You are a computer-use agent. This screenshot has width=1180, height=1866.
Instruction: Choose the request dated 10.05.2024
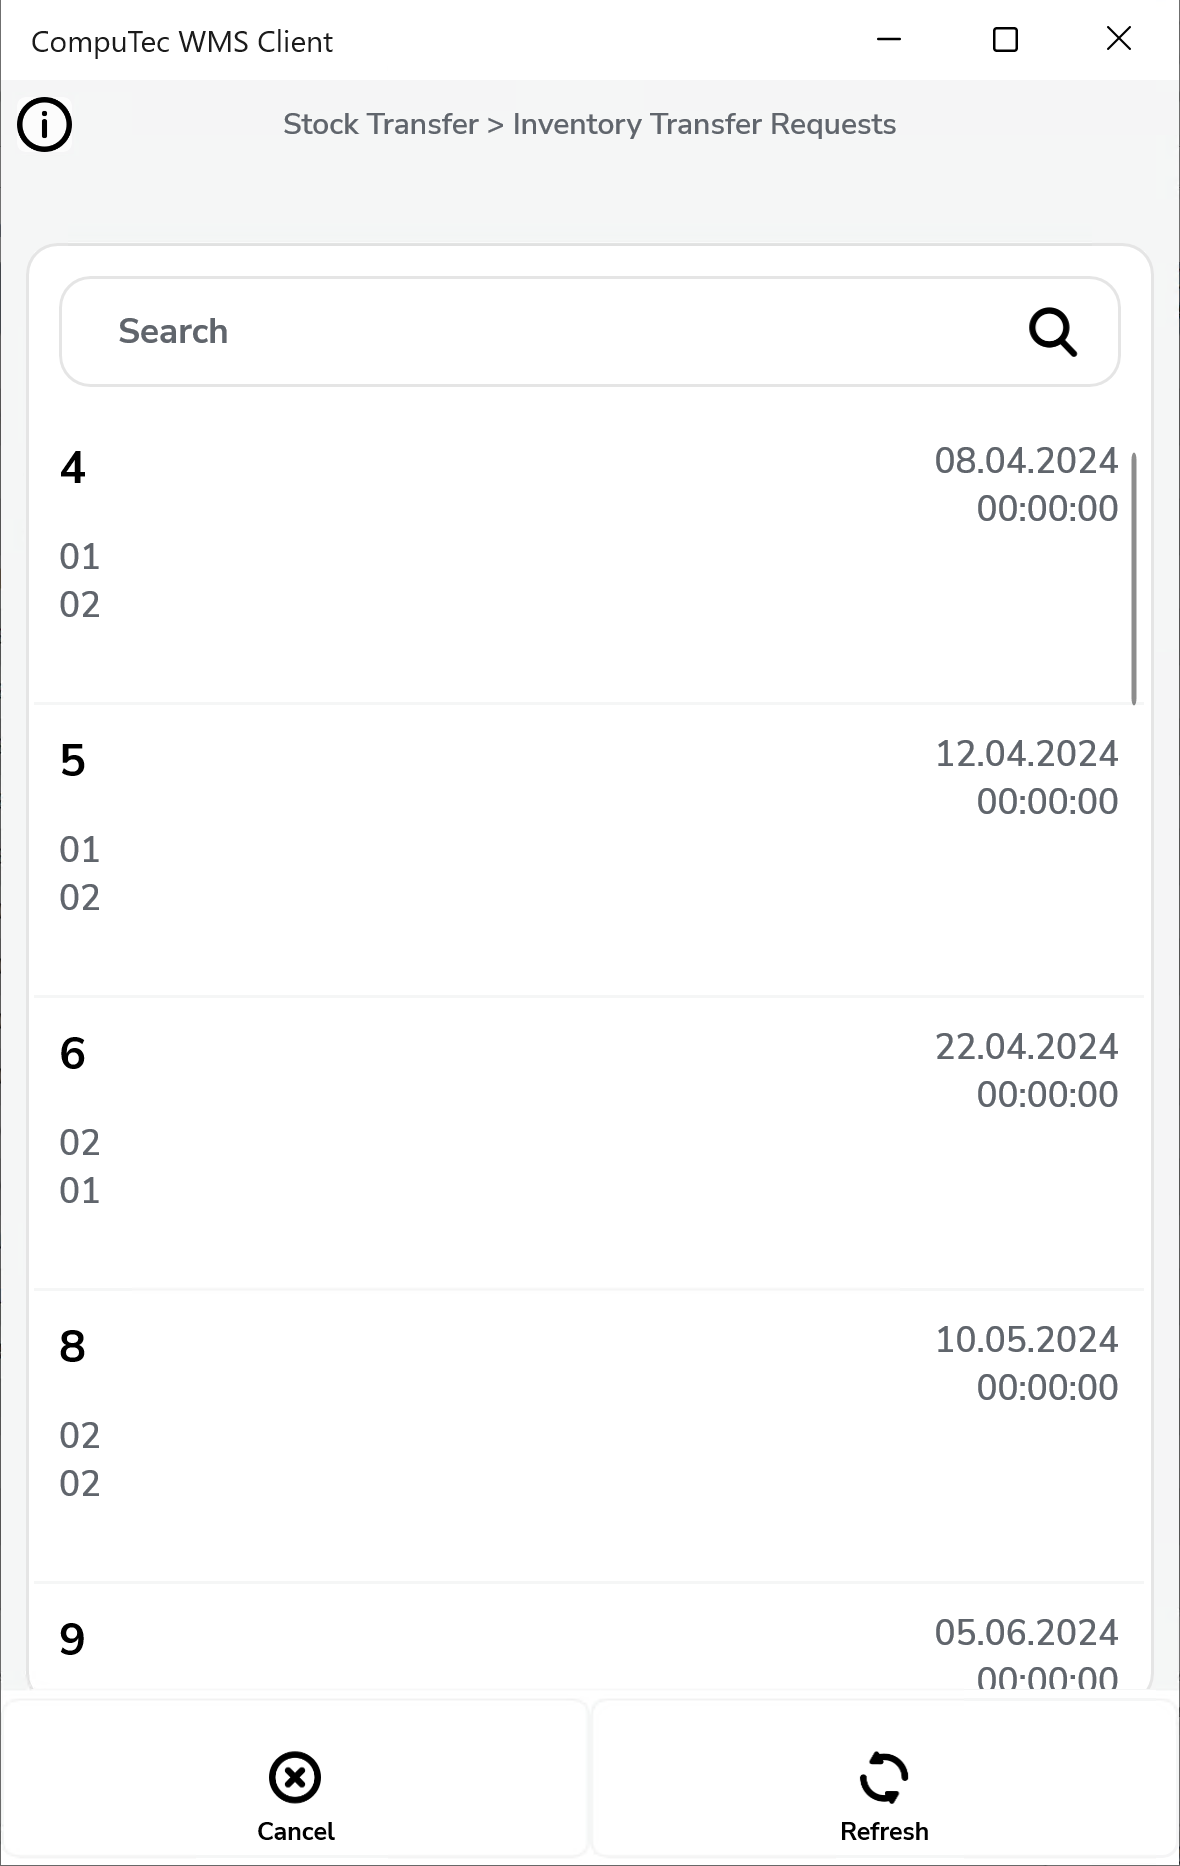point(1026,1340)
